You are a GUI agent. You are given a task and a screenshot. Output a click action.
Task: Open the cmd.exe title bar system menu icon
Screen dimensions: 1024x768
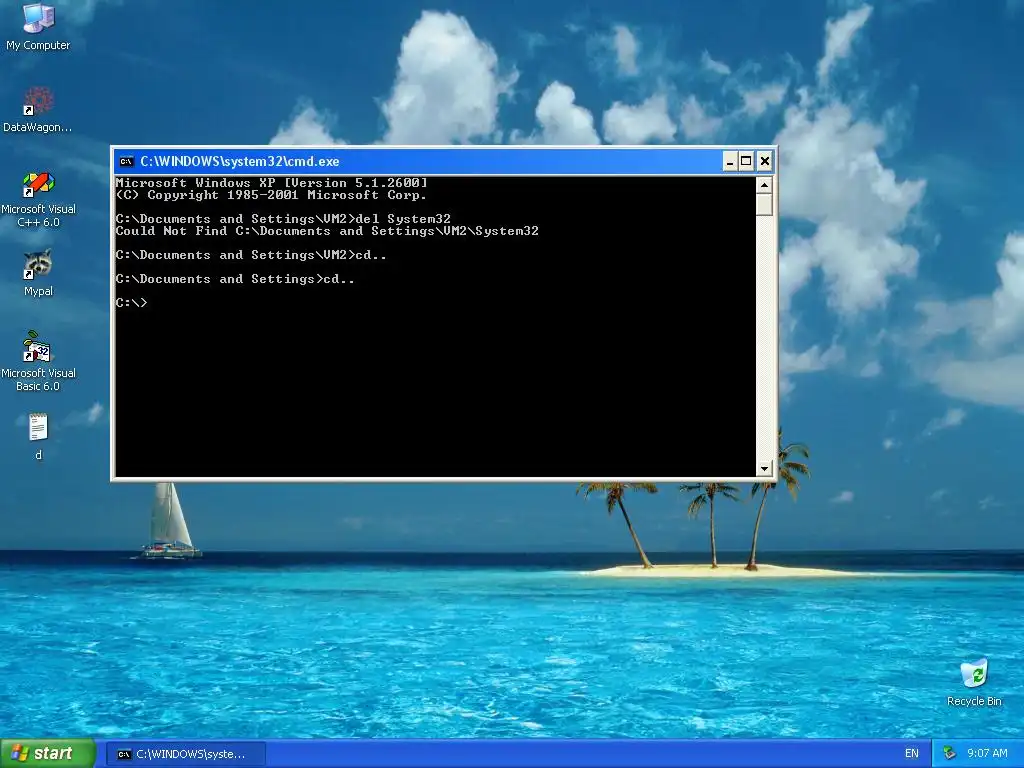tap(127, 161)
